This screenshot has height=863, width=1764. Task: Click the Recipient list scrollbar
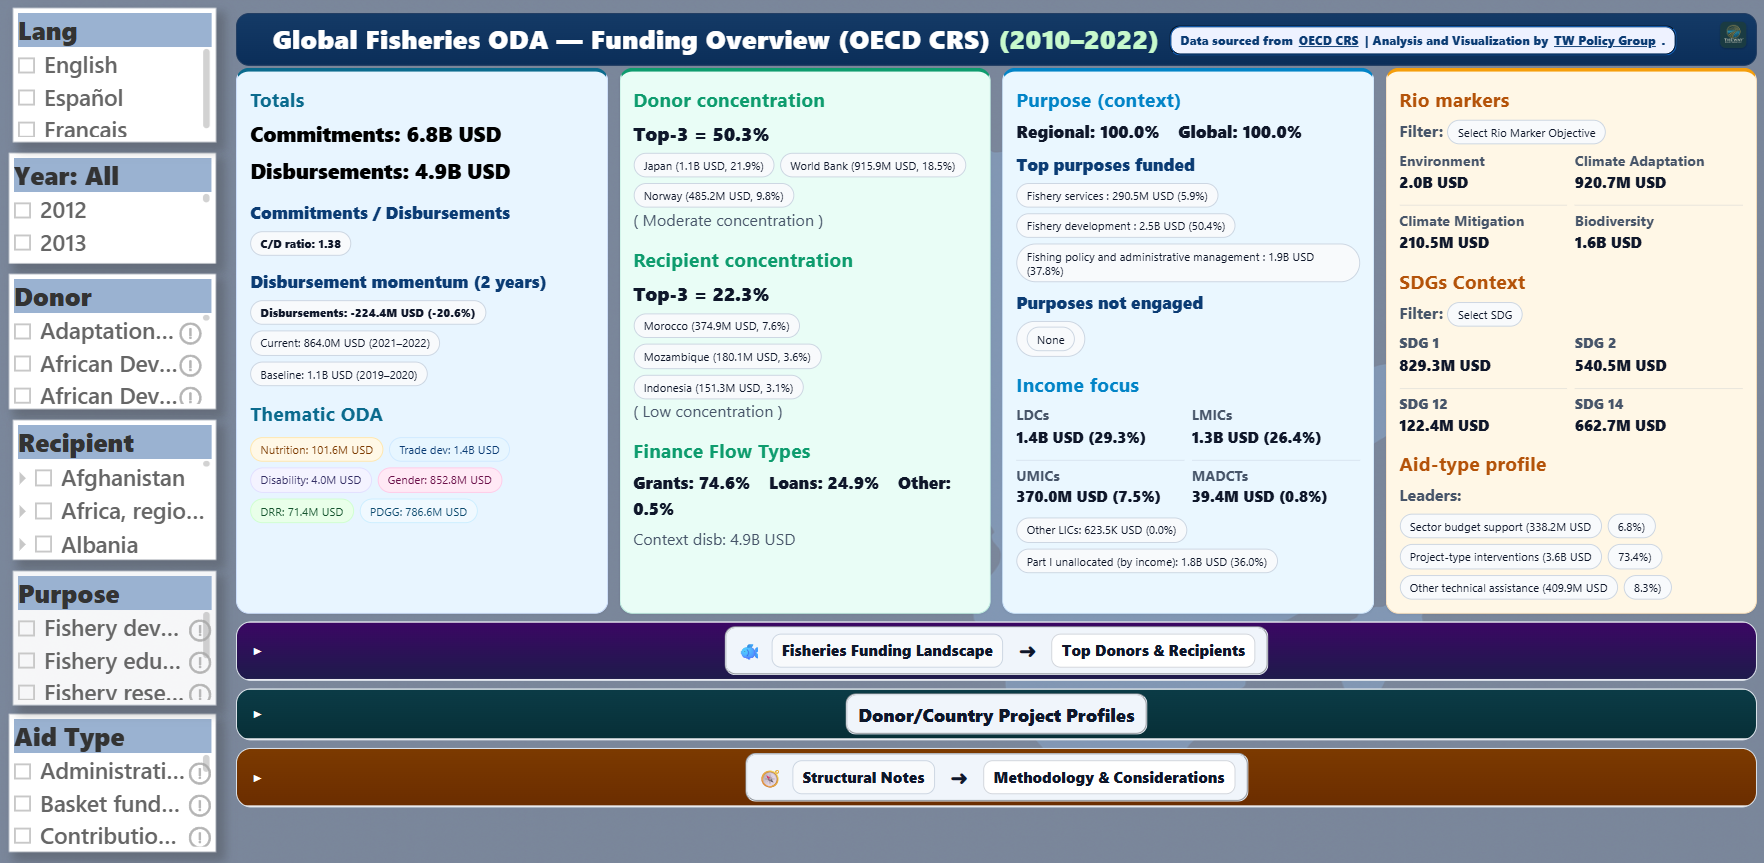click(207, 464)
